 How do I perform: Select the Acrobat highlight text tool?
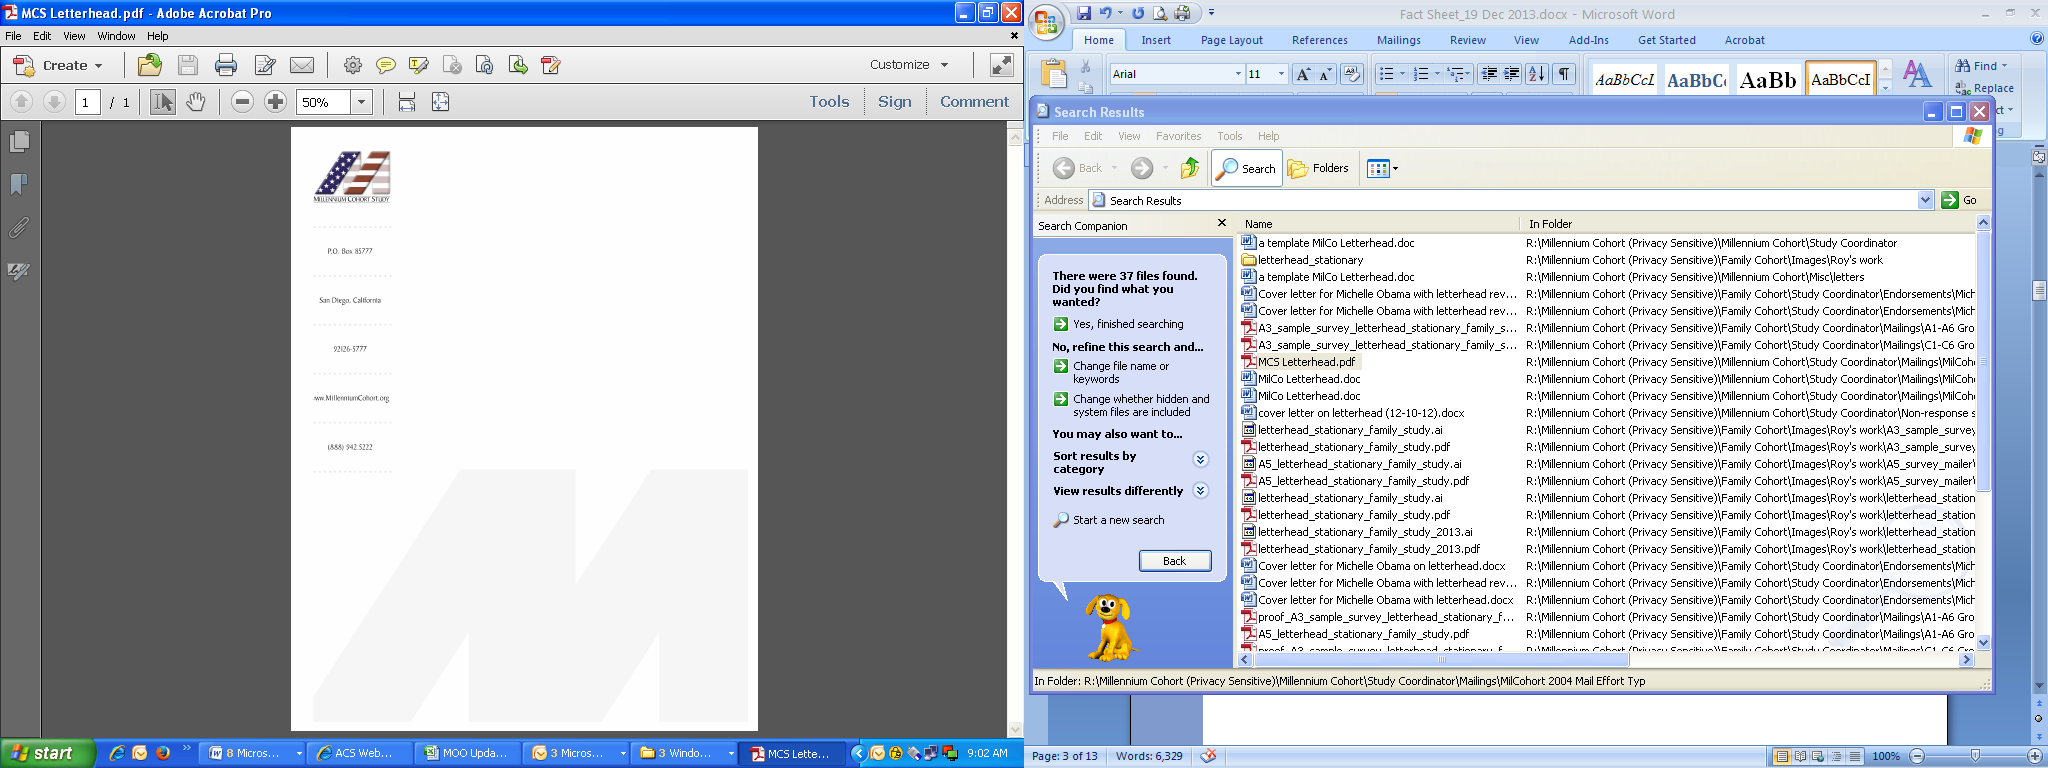coord(419,65)
